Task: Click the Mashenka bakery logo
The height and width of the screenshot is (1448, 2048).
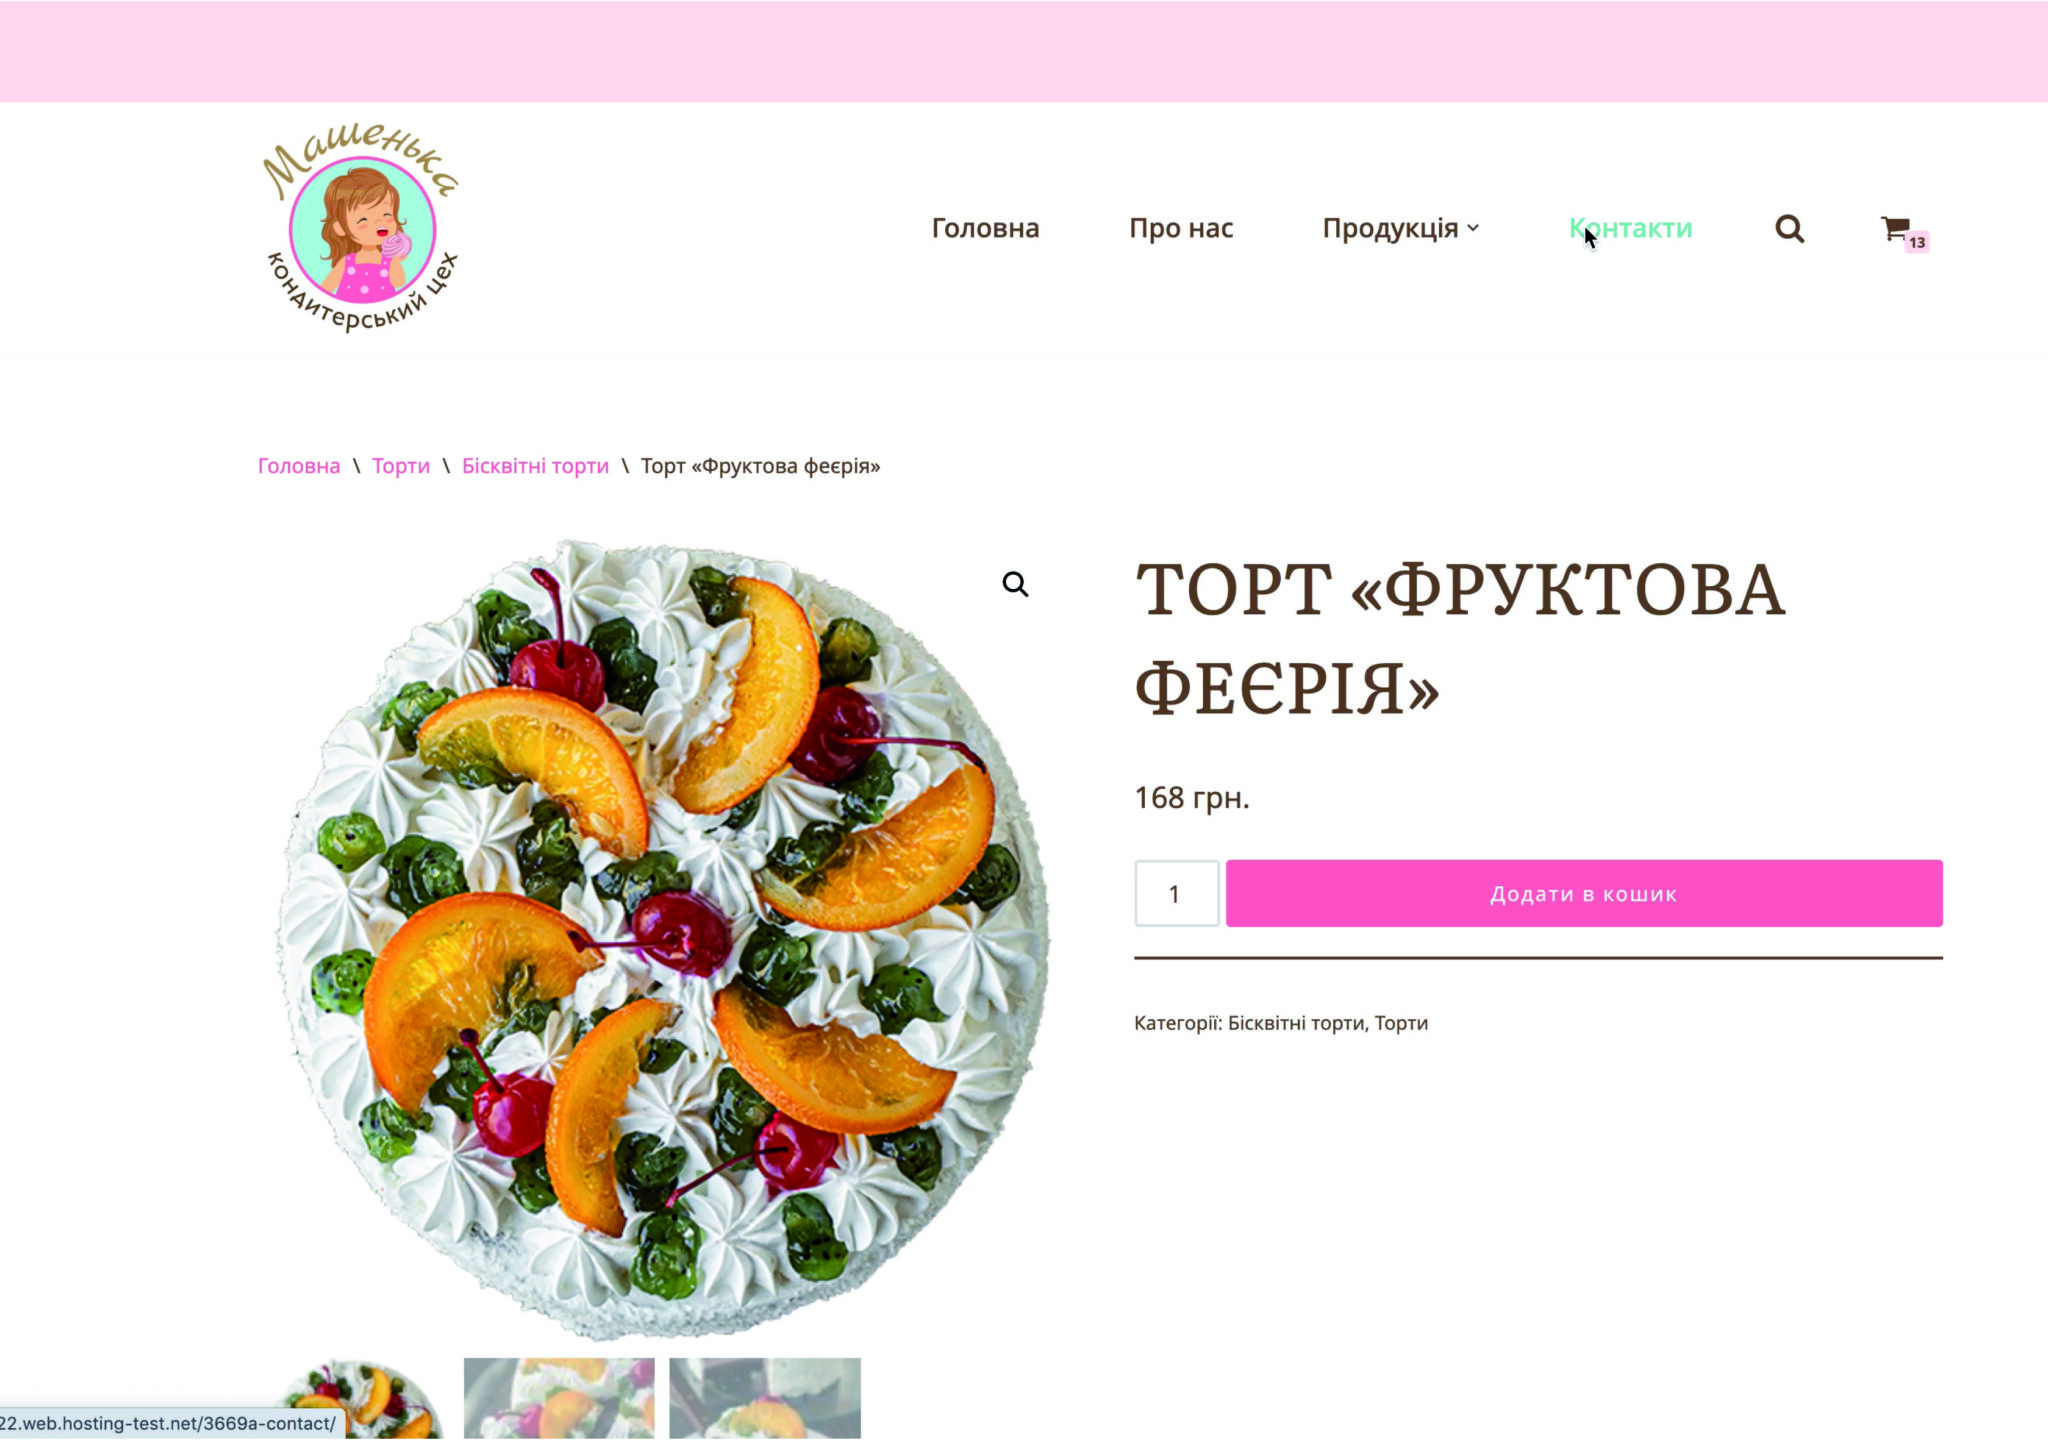Action: pyautogui.click(x=360, y=228)
